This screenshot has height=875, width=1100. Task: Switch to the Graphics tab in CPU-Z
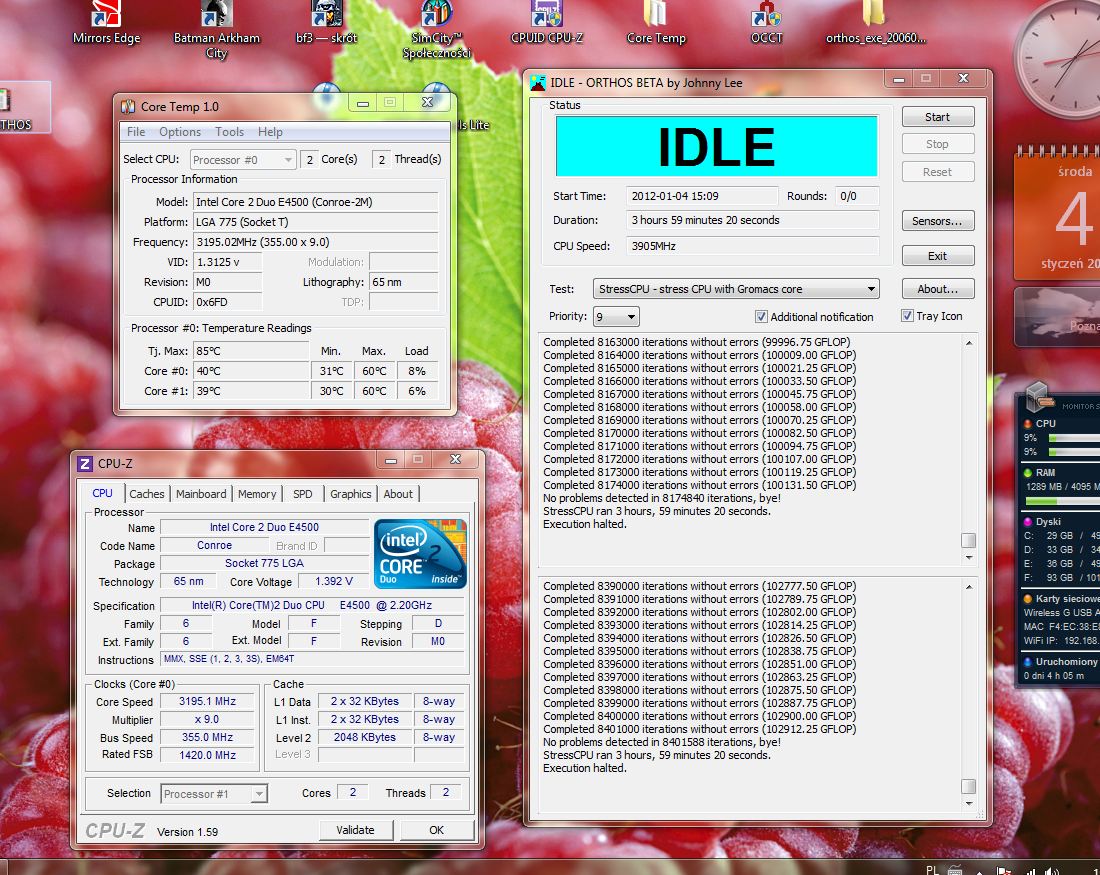351,494
